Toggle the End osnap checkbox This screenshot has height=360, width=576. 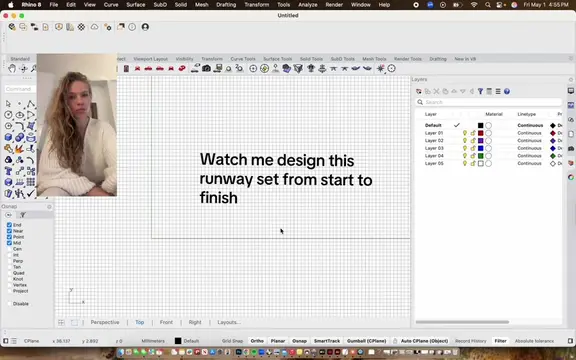(9, 225)
